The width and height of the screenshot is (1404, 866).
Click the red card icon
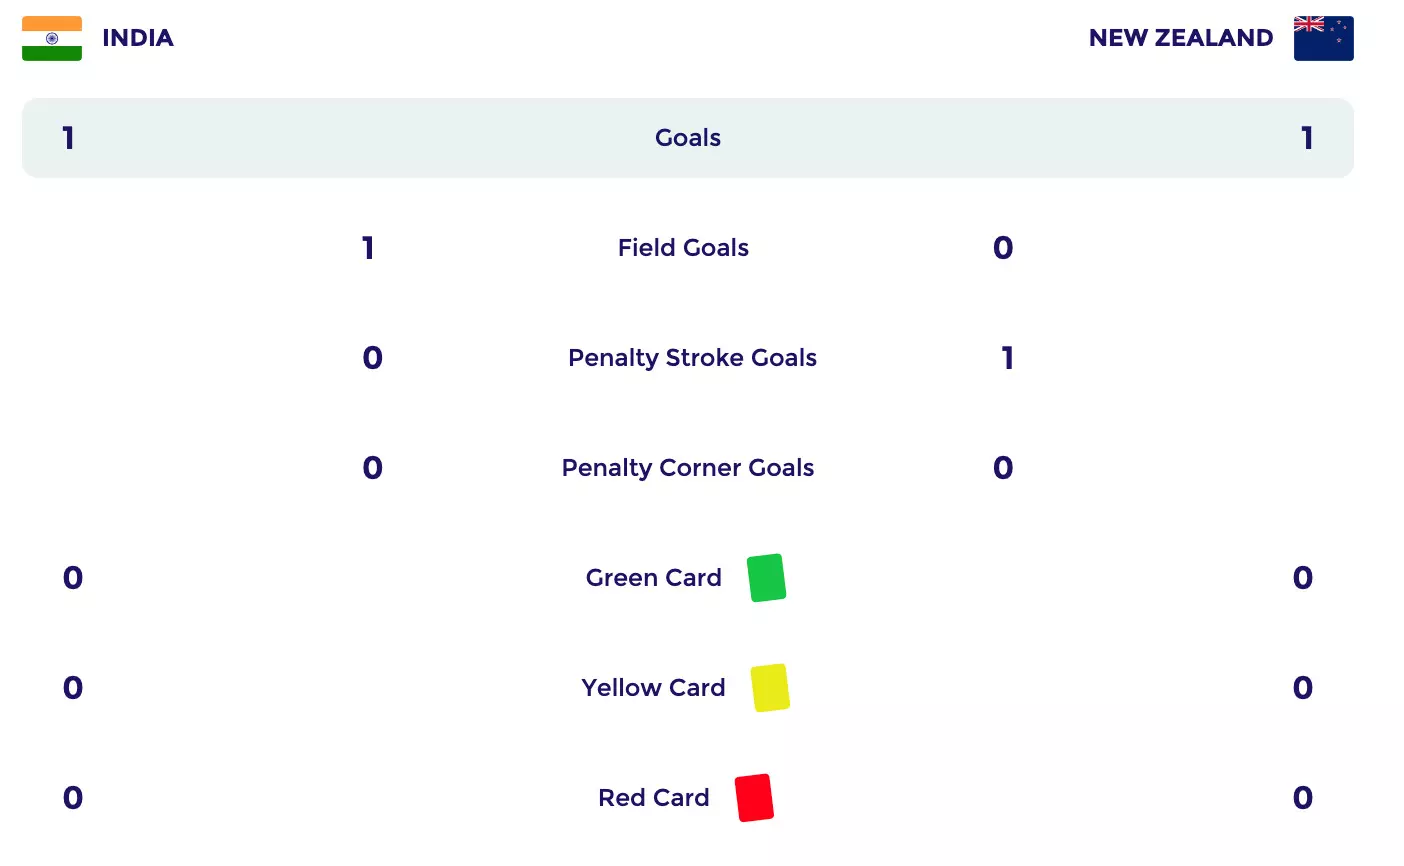[x=754, y=798]
